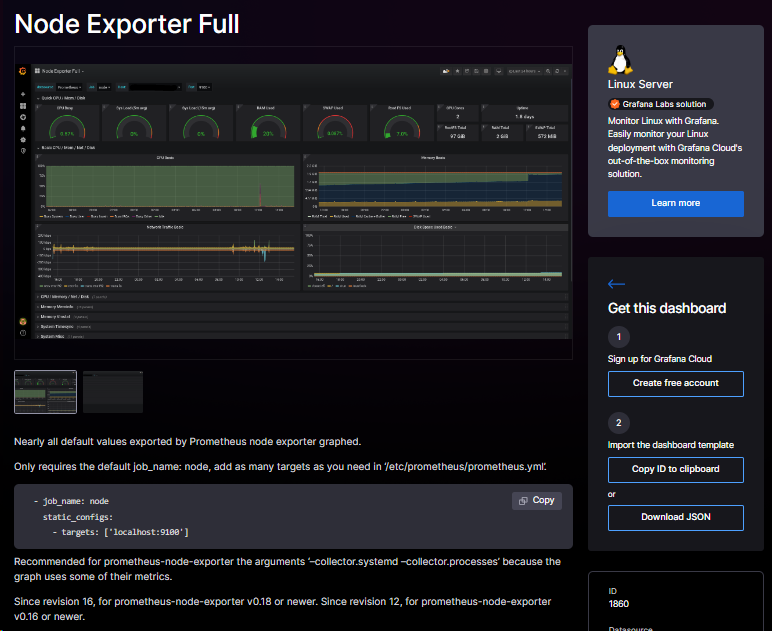The image size is (772, 631).
Task: Click the job_name: node code line
Action: pyautogui.click(x=71, y=501)
